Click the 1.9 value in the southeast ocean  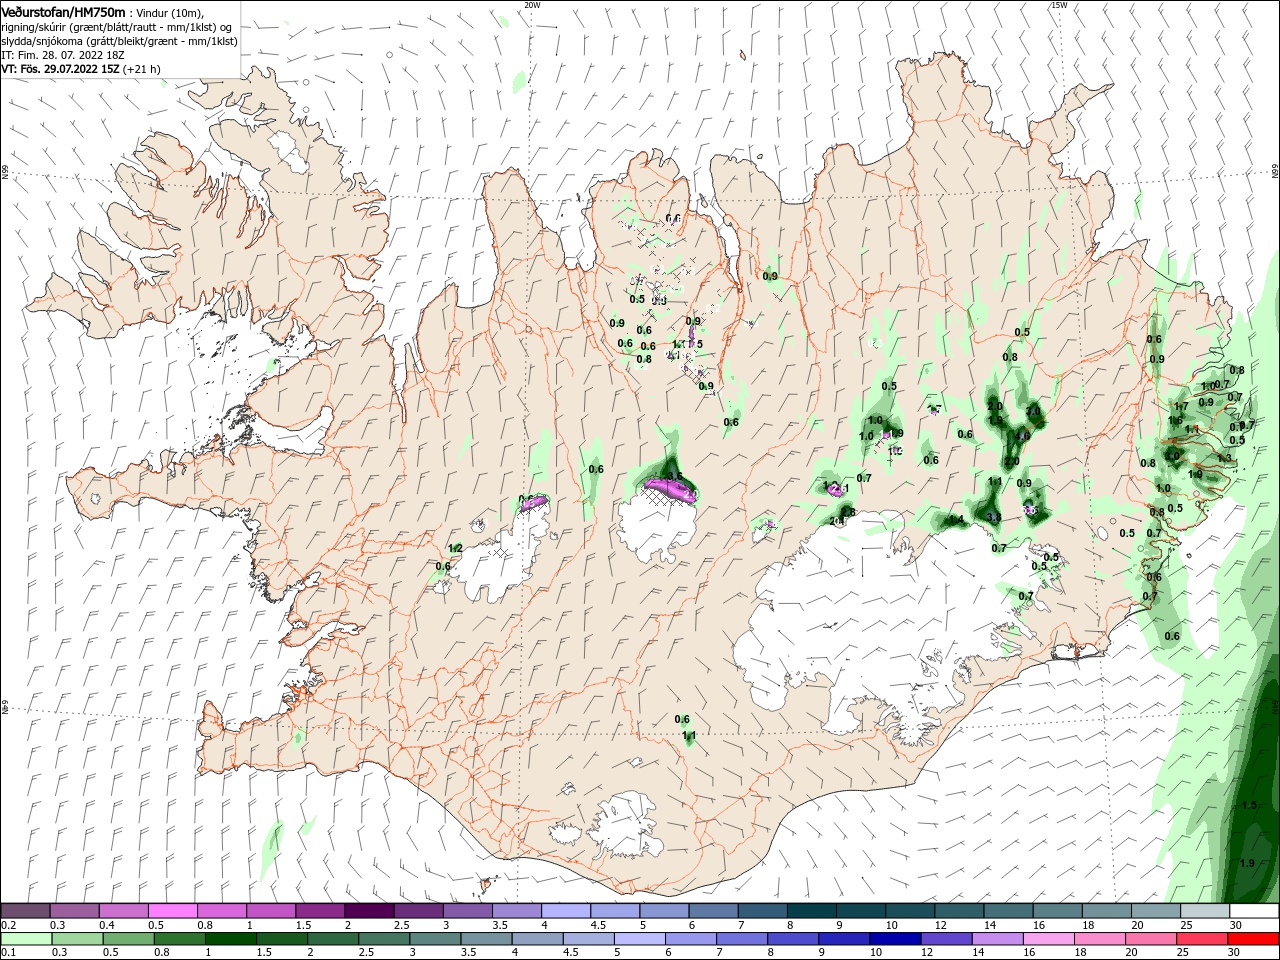pyautogui.click(x=1247, y=863)
